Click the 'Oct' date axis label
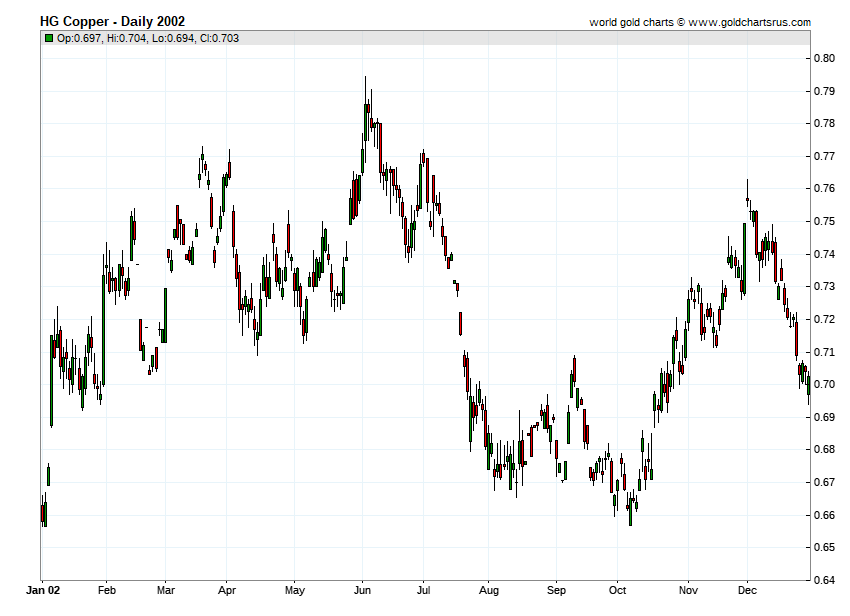 [x=617, y=590]
